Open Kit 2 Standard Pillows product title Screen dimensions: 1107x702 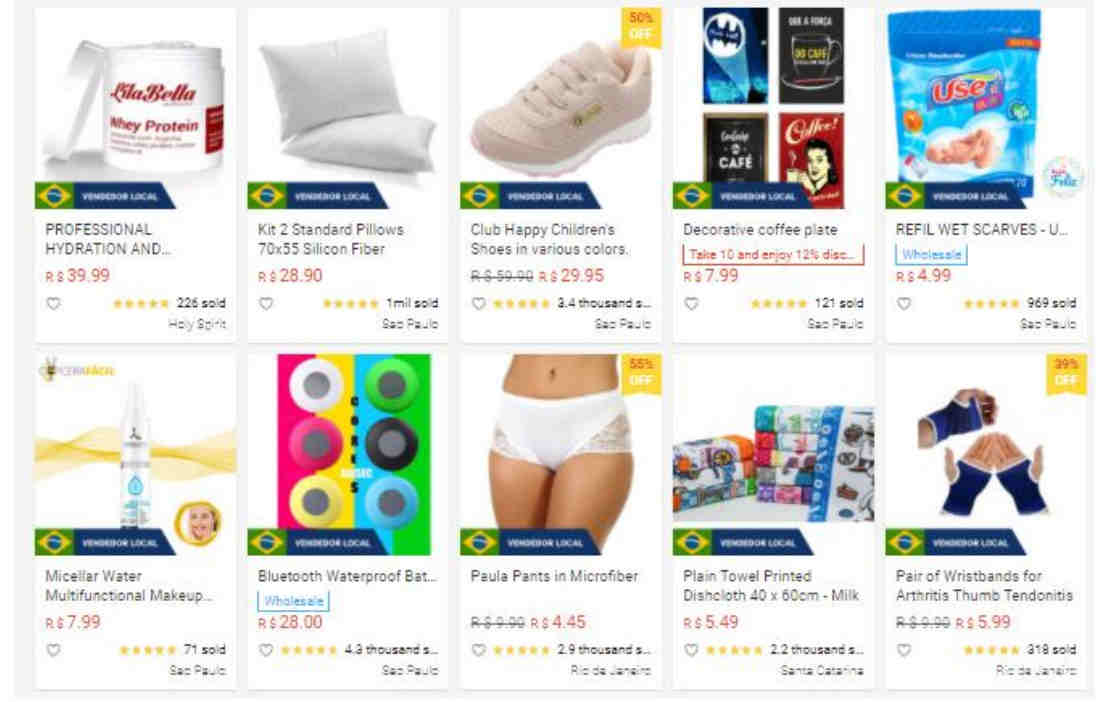331,239
